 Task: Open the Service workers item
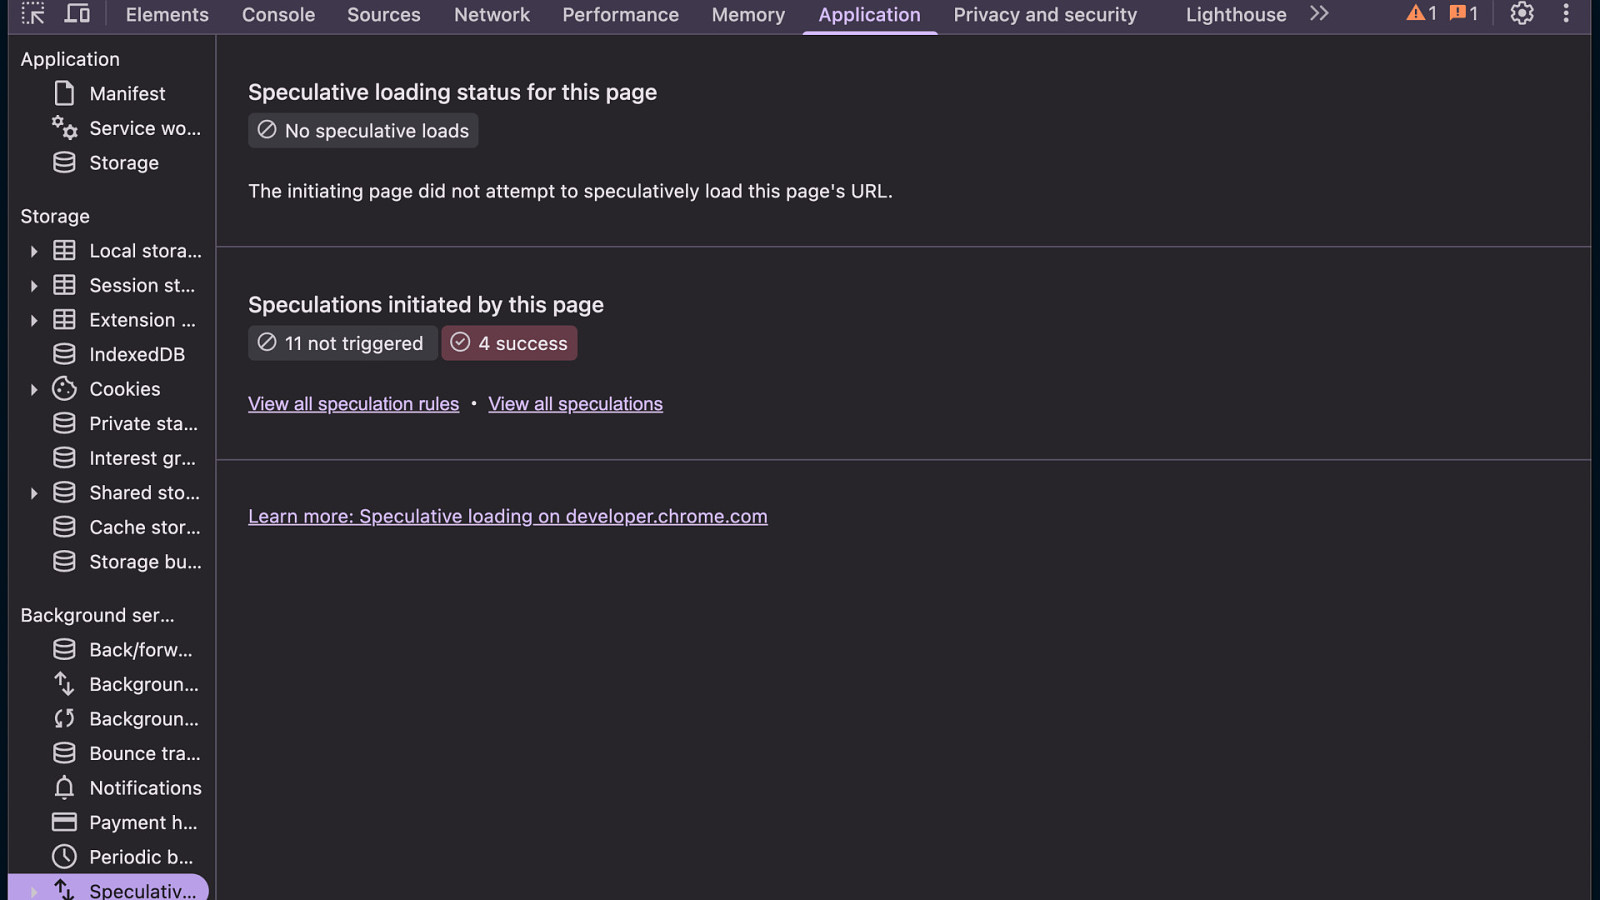[144, 128]
